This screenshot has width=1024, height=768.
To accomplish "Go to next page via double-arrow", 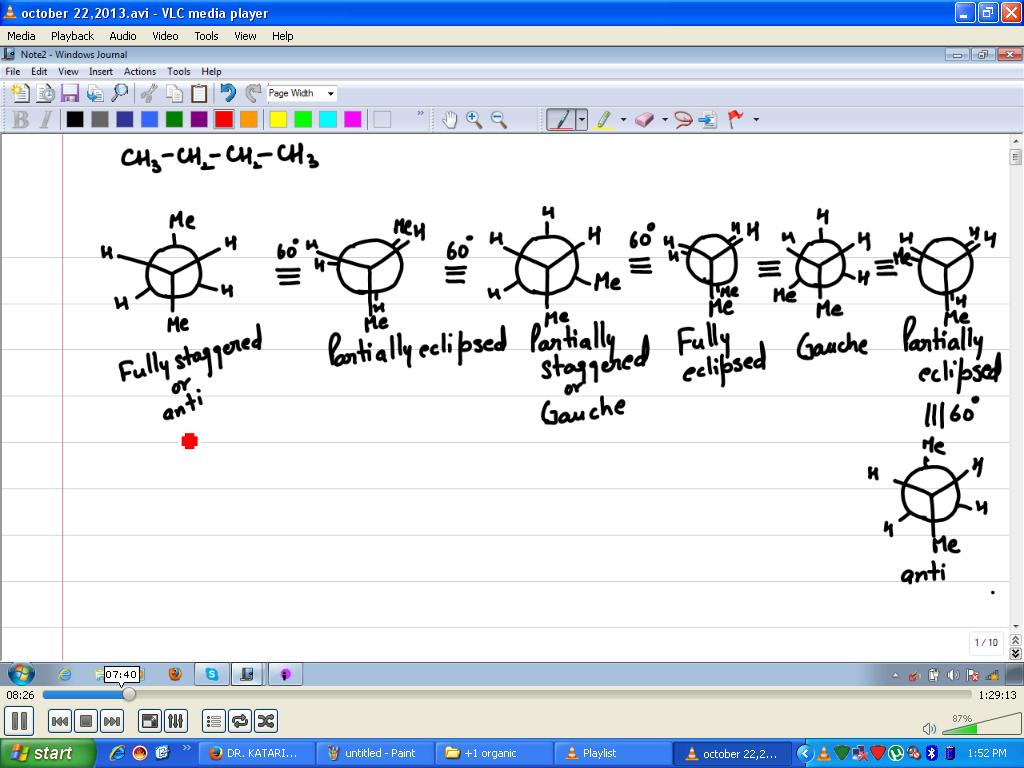I will tap(1015, 653).
